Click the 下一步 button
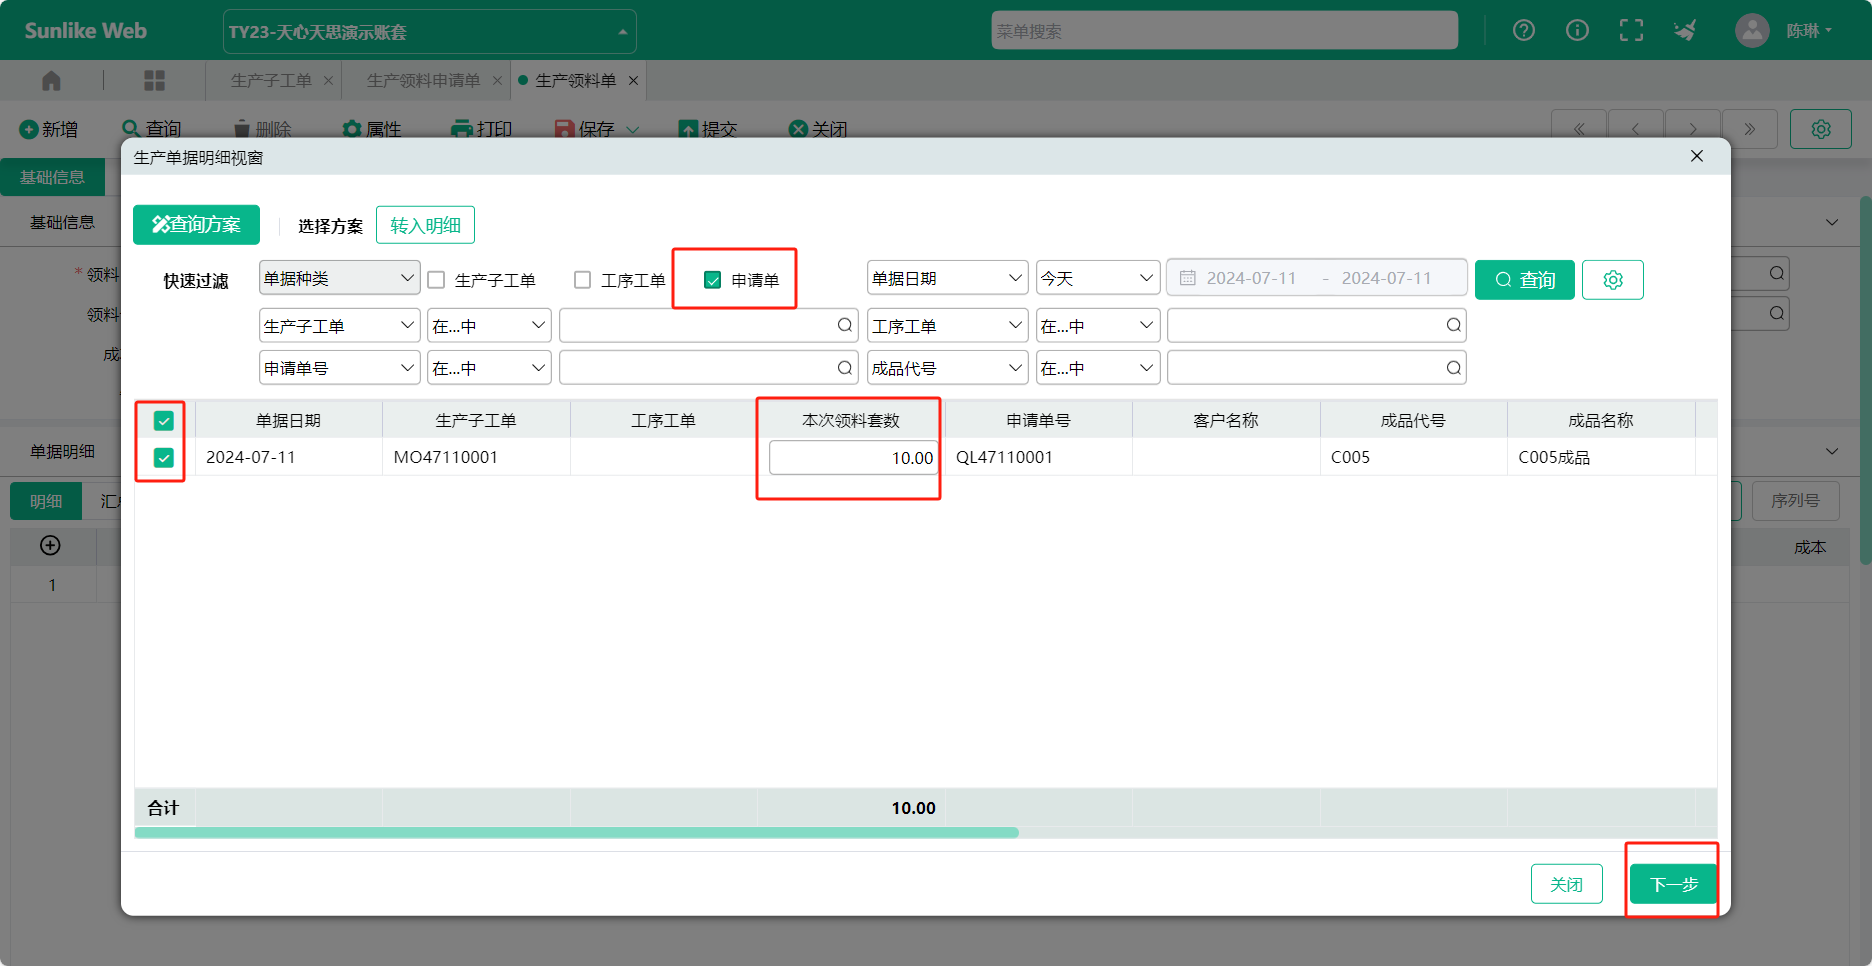This screenshot has width=1872, height=966. point(1673,884)
